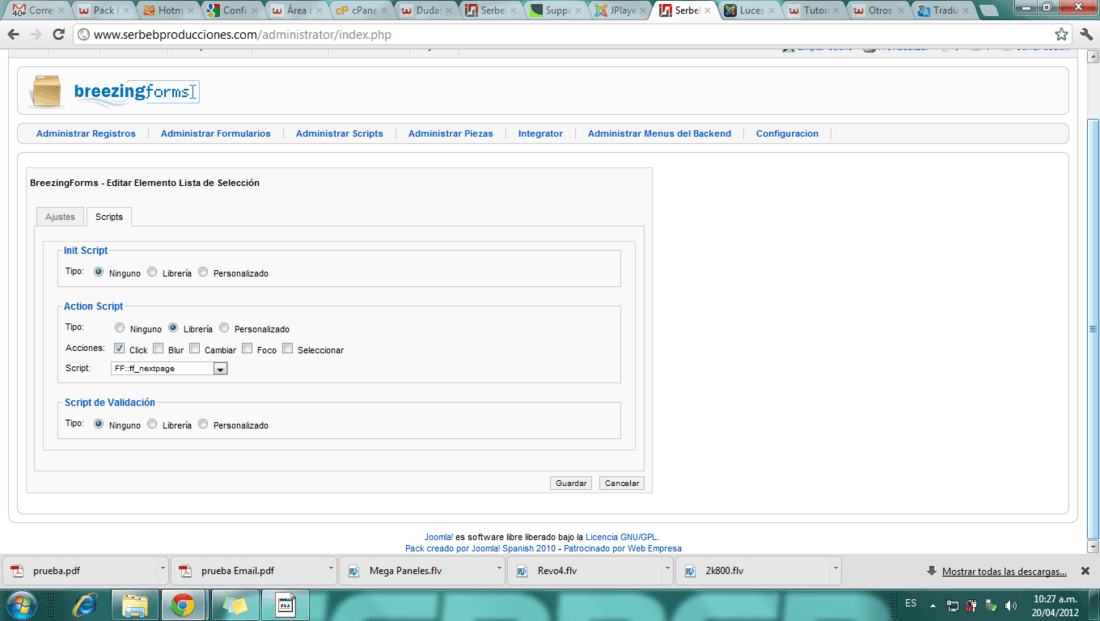The width and height of the screenshot is (1100, 621).
Task: Open Revo4.flv download item
Action: click(x=588, y=571)
